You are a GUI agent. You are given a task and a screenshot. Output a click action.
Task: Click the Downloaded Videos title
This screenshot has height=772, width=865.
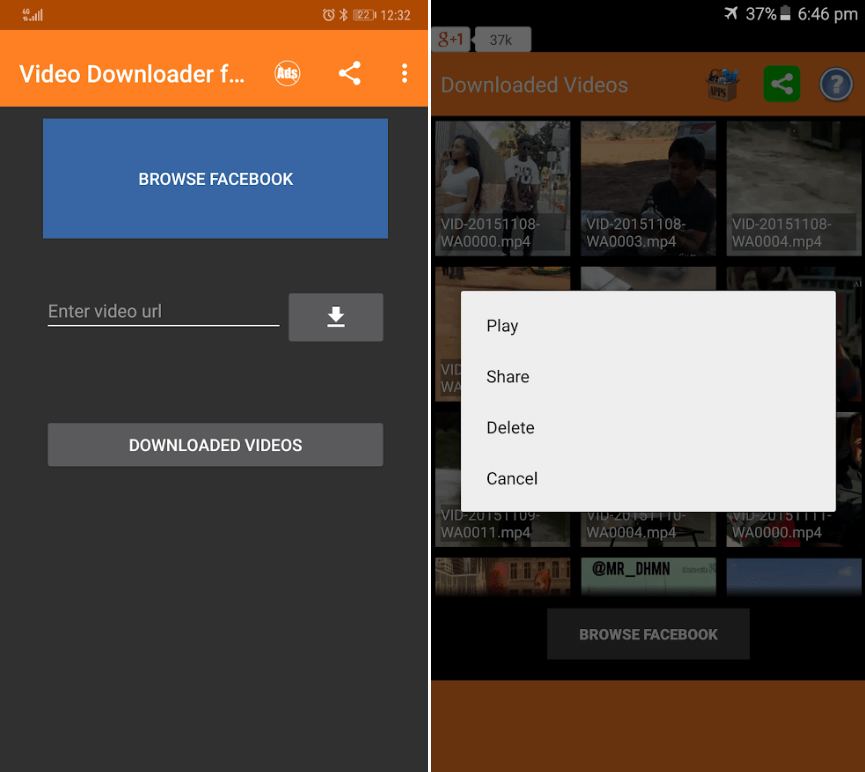click(x=534, y=85)
